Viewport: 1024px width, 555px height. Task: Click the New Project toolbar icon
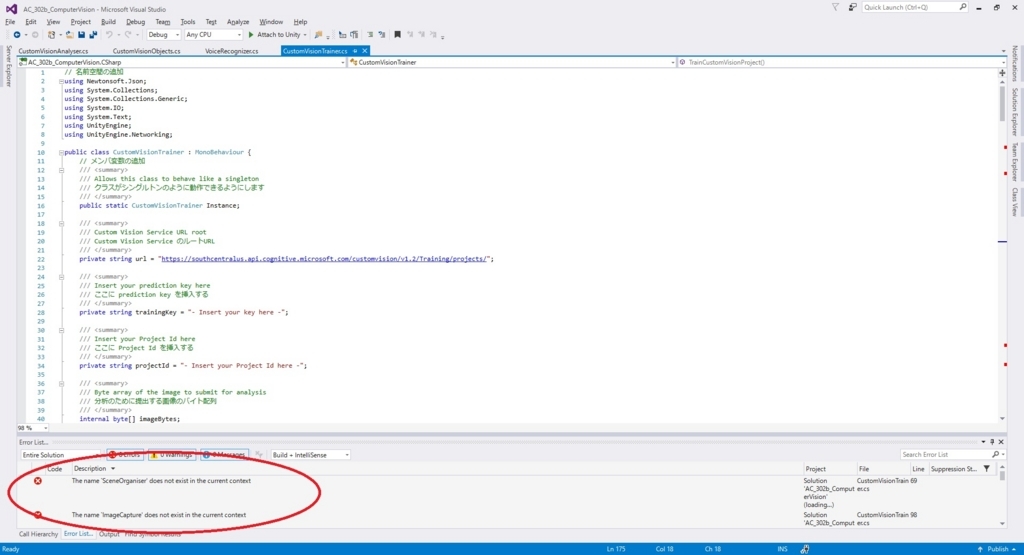pos(52,35)
